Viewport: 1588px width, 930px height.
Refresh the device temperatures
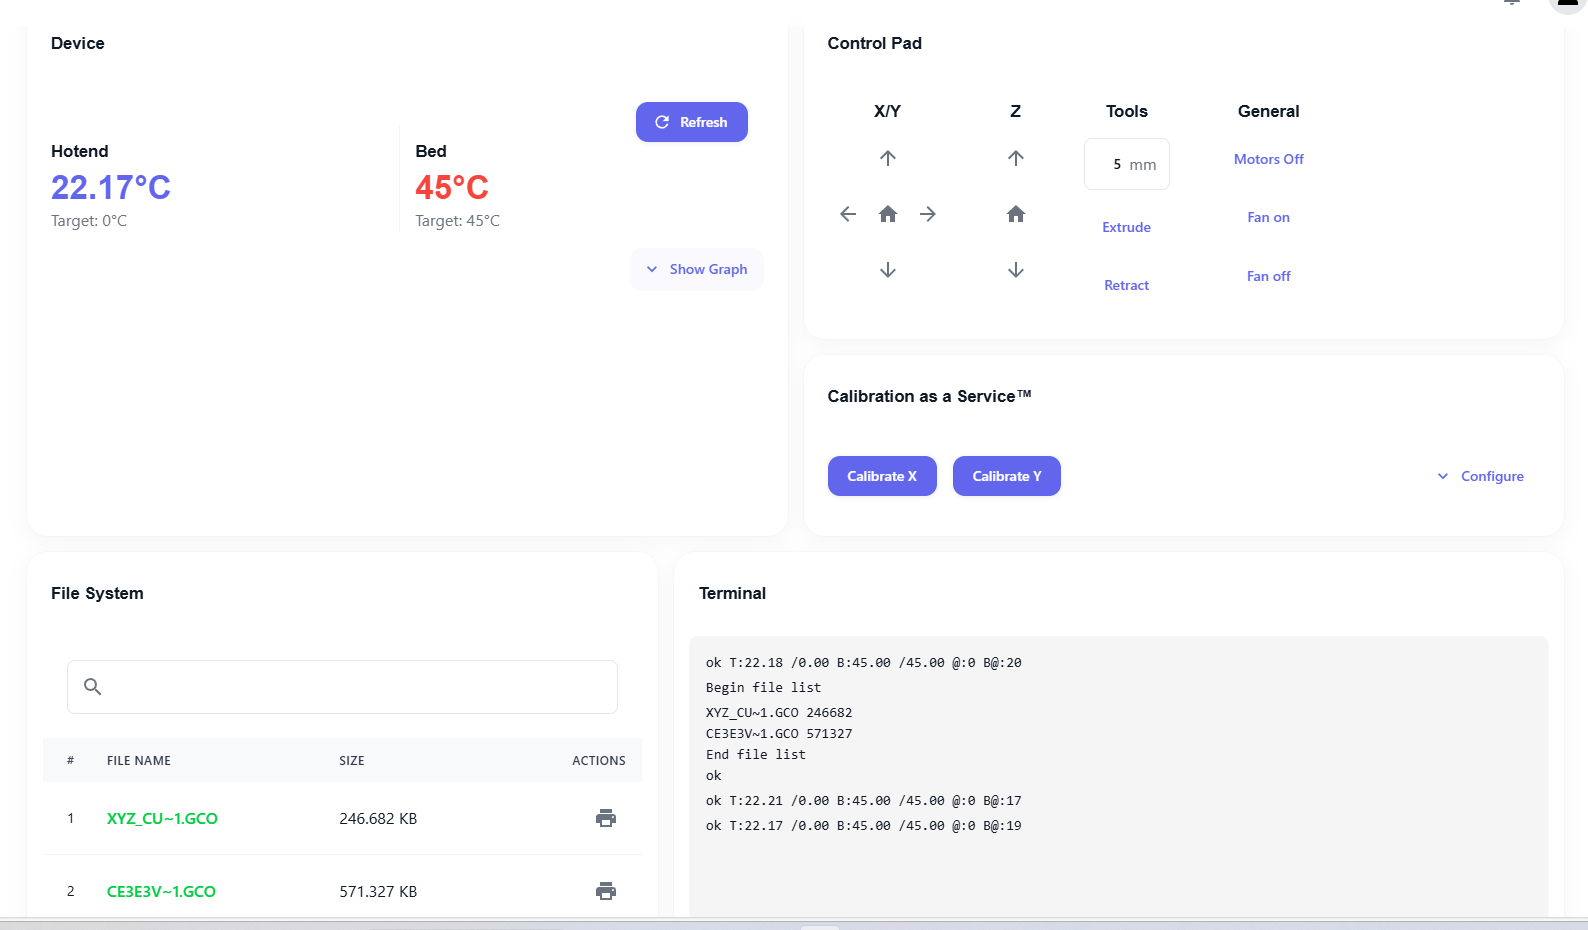point(692,122)
